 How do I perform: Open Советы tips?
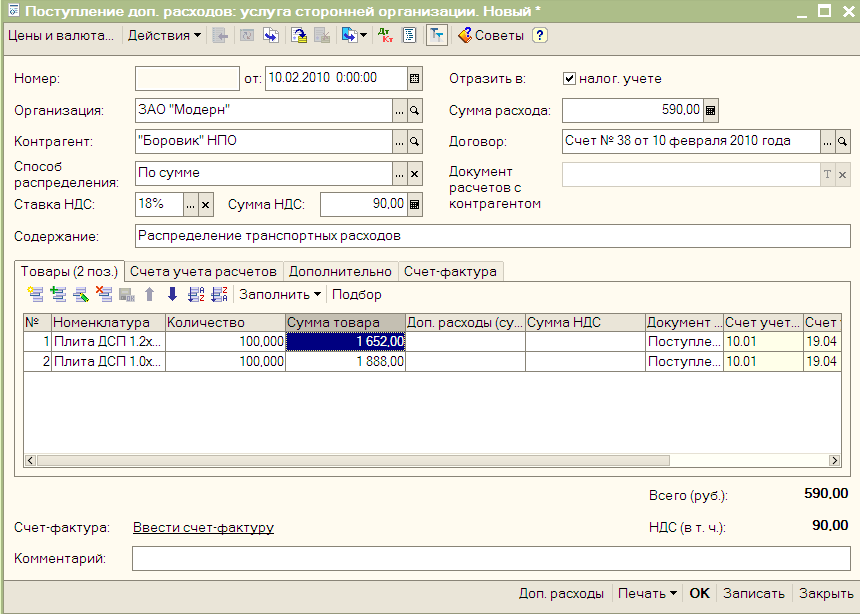pyautogui.click(x=491, y=36)
